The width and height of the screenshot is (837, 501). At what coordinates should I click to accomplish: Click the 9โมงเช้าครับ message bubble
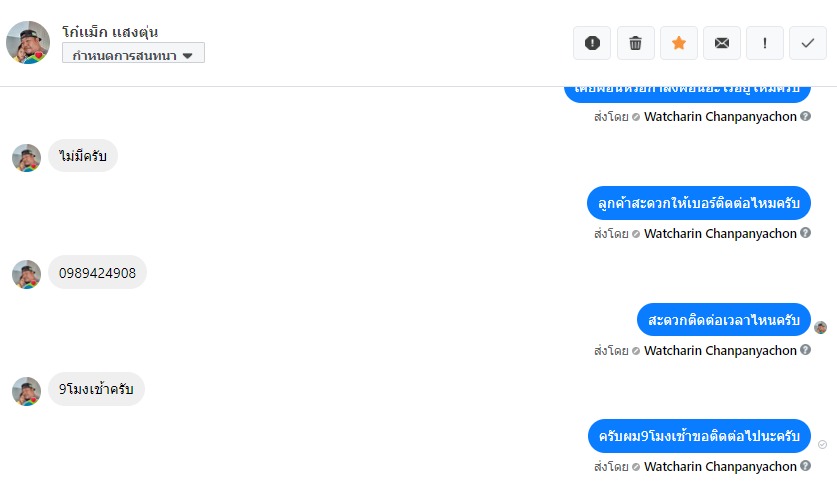pyautogui.click(x=96, y=389)
